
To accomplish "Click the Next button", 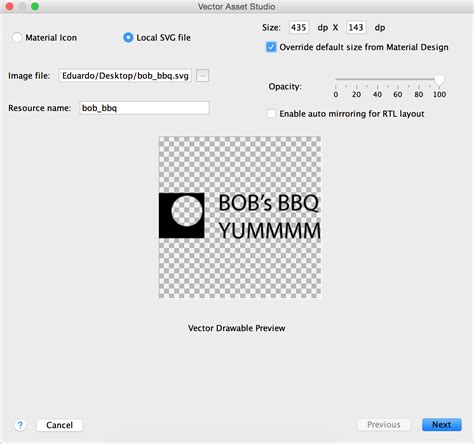I will point(442,425).
